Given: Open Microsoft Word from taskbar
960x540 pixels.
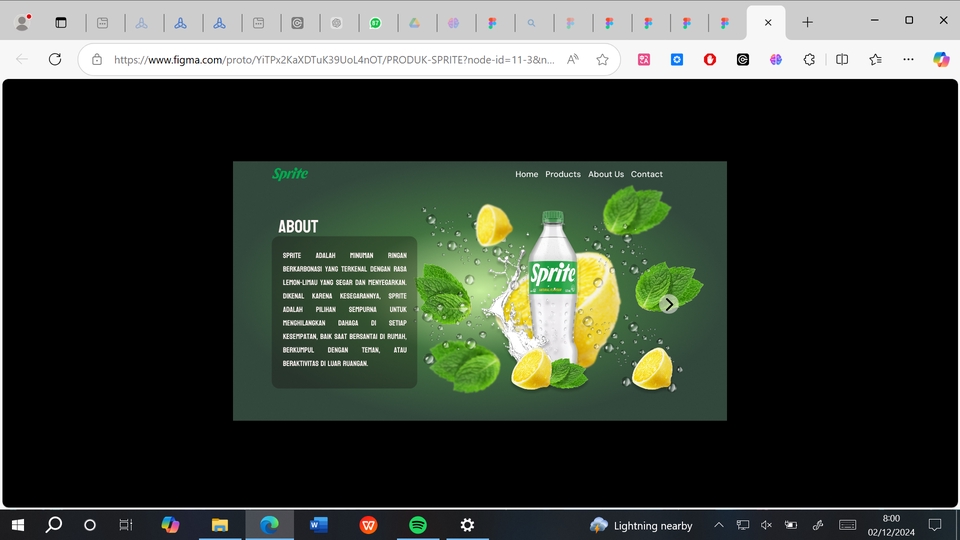Looking at the screenshot, I should pos(318,525).
